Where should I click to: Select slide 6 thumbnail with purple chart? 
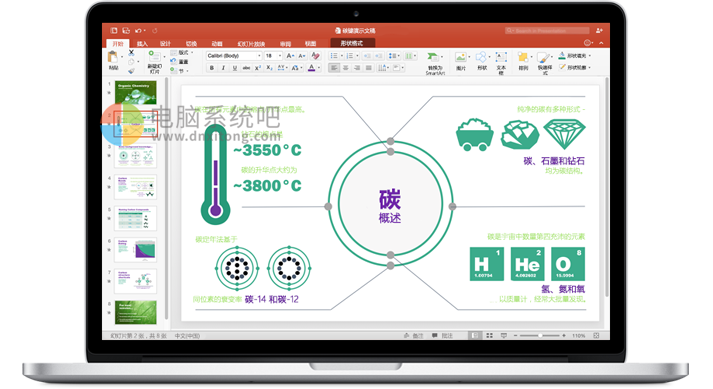(136, 249)
